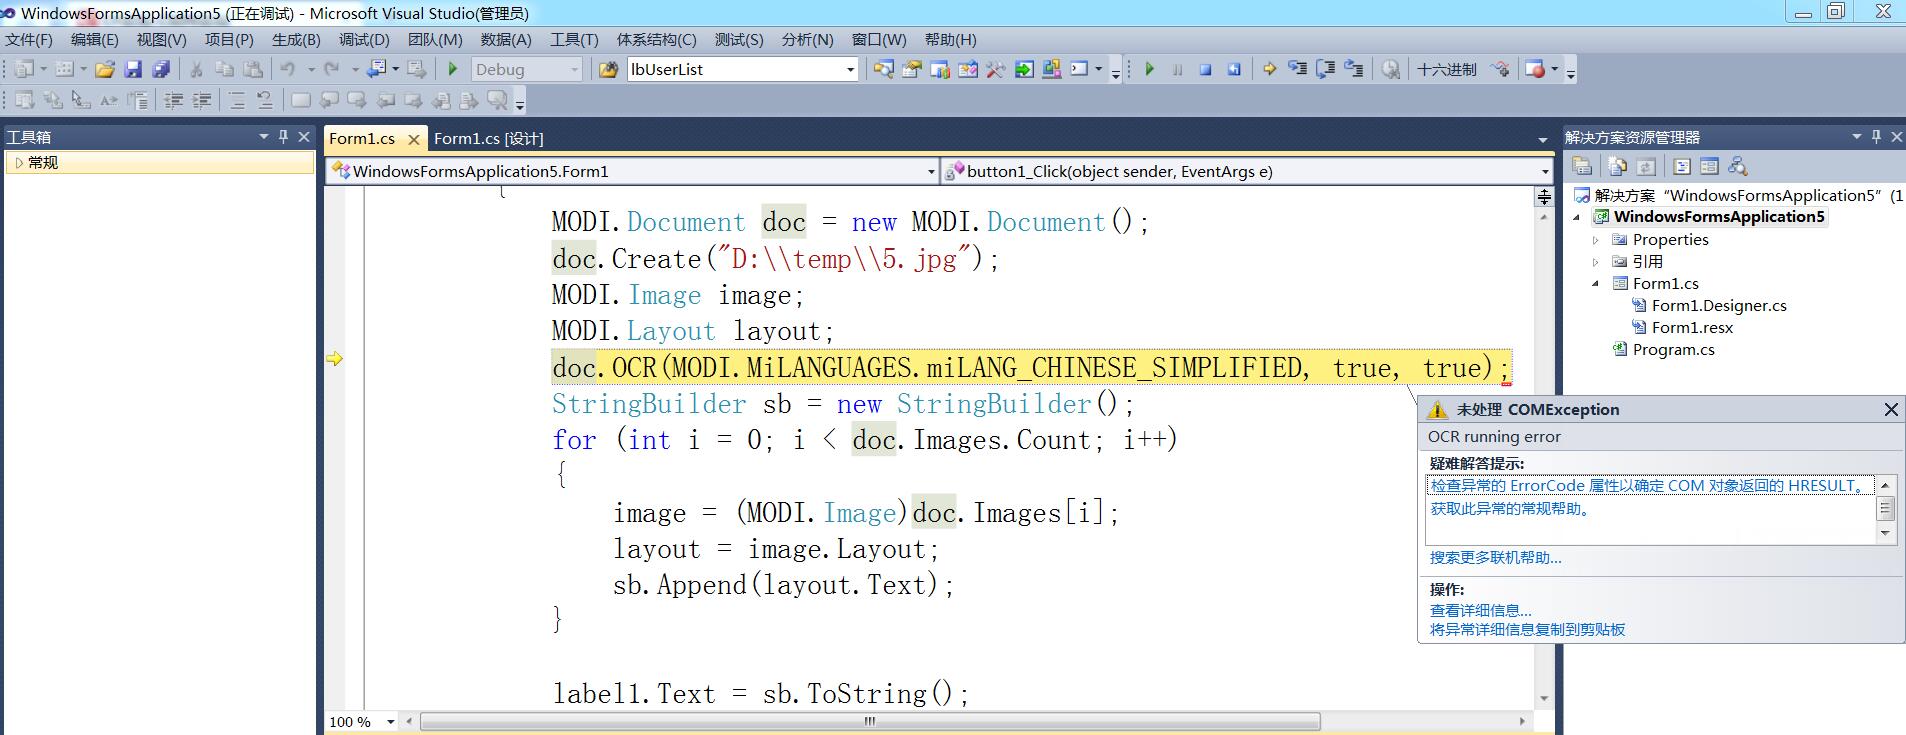
Task: Select Program.cs in Solution Explorer
Action: 1673,350
